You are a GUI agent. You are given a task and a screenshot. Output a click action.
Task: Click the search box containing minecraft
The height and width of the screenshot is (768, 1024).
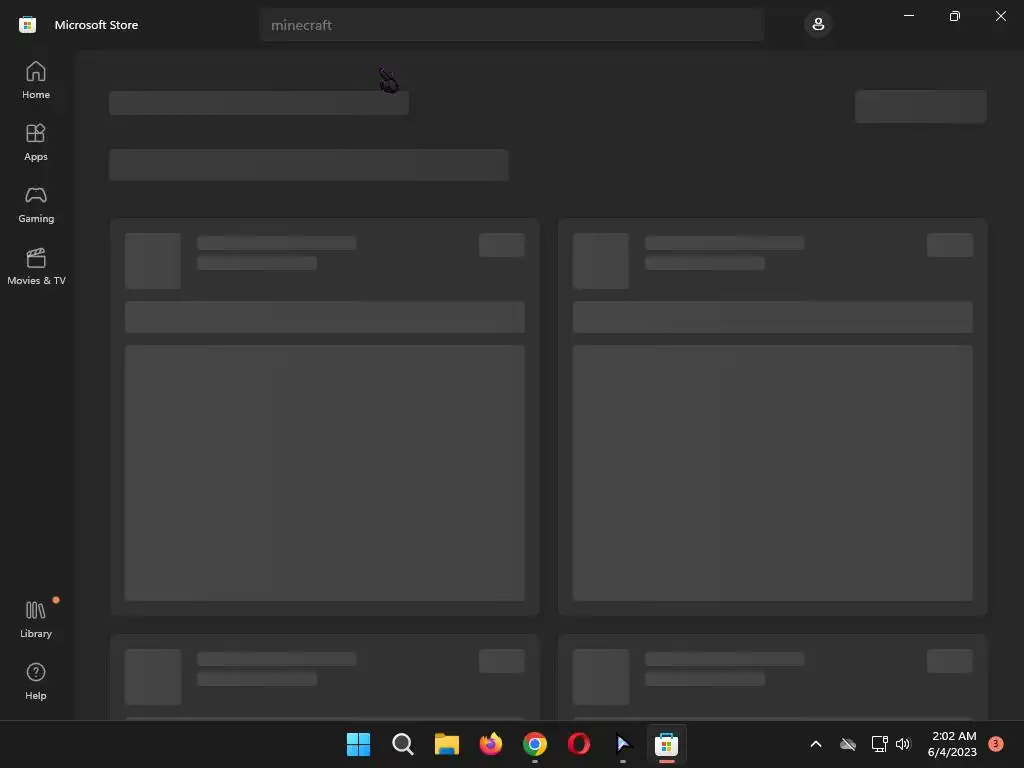tap(512, 25)
